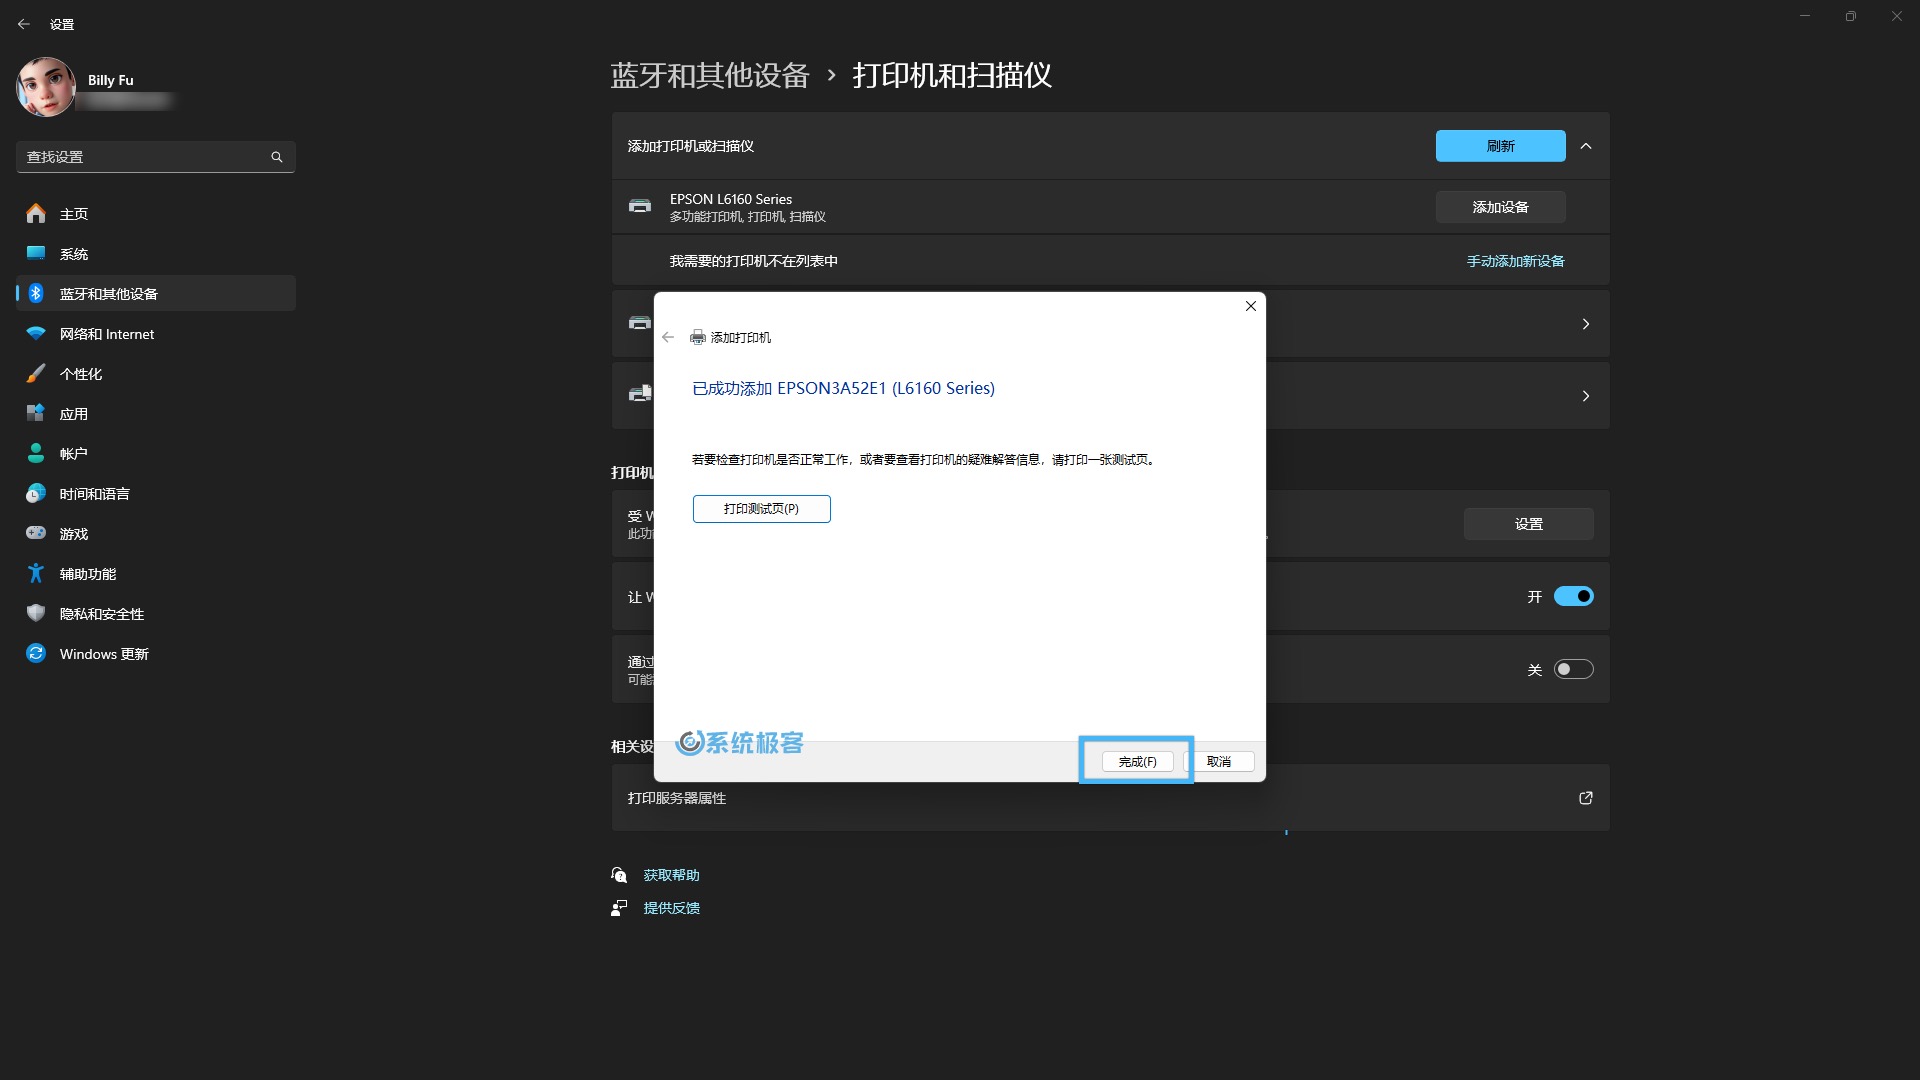This screenshot has height=1080, width=1920.
Task: Click 添加设备 for EPSON L6160
Action: (x=1500, y=207)
